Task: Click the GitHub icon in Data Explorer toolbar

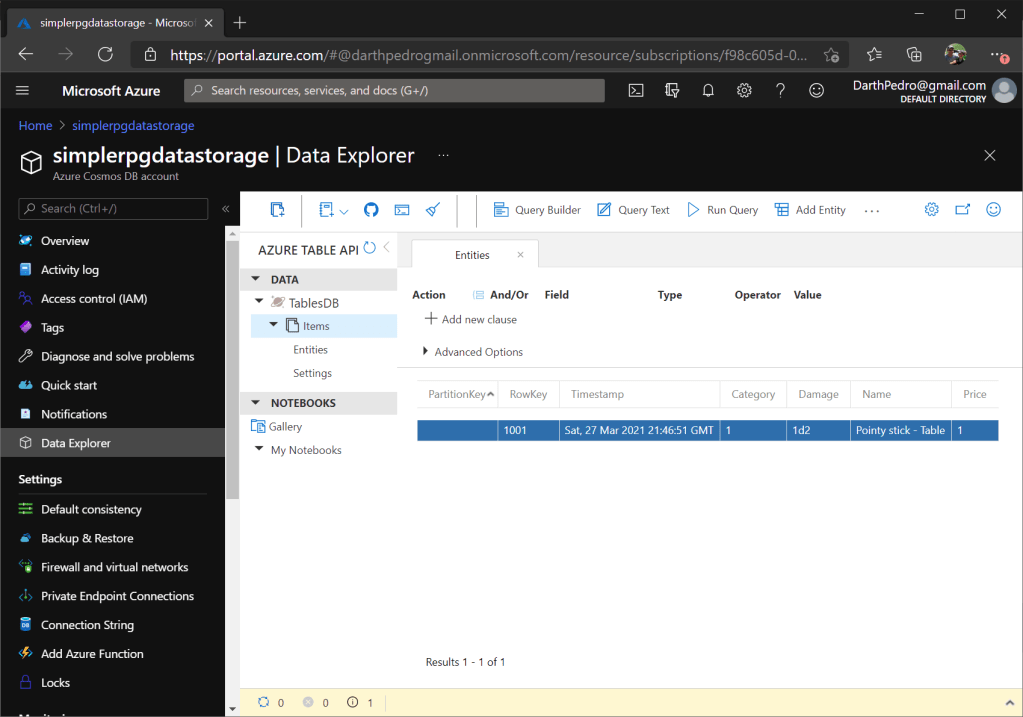Action: [371, 210]
